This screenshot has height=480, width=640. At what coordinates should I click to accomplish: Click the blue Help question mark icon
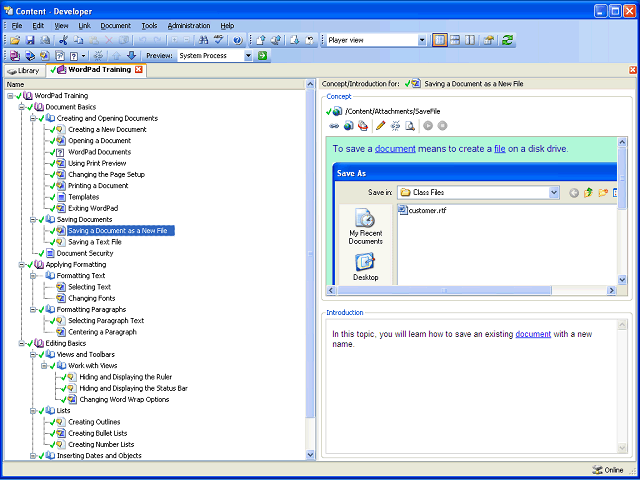tap(238, 40)
